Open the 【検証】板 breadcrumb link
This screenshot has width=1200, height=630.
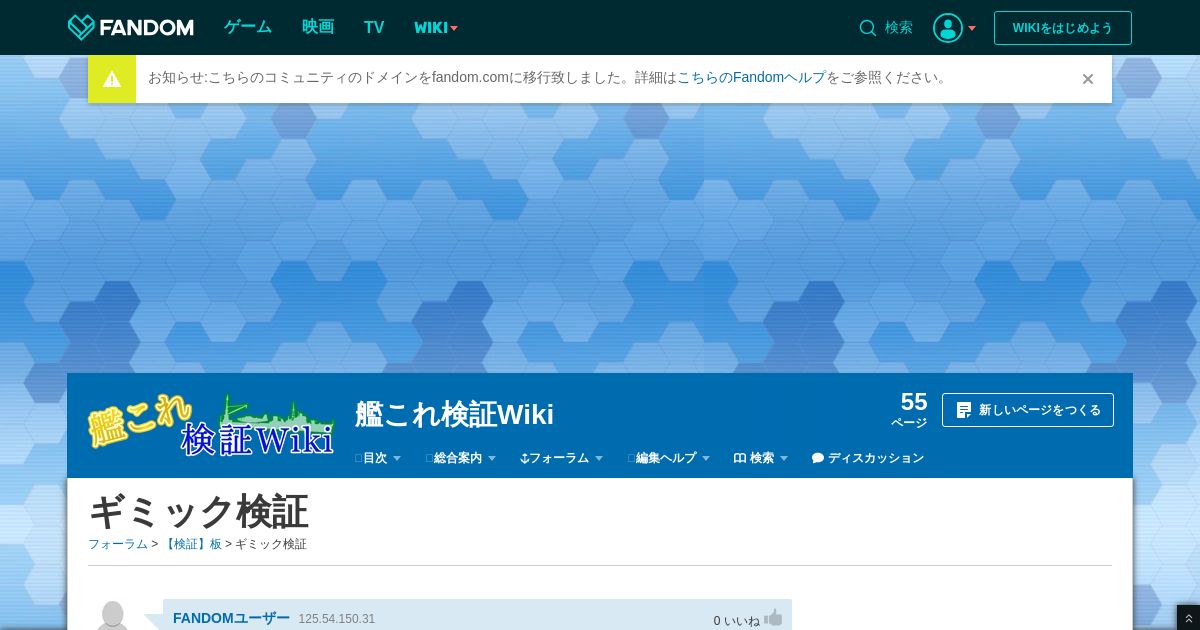coord(192,544)
